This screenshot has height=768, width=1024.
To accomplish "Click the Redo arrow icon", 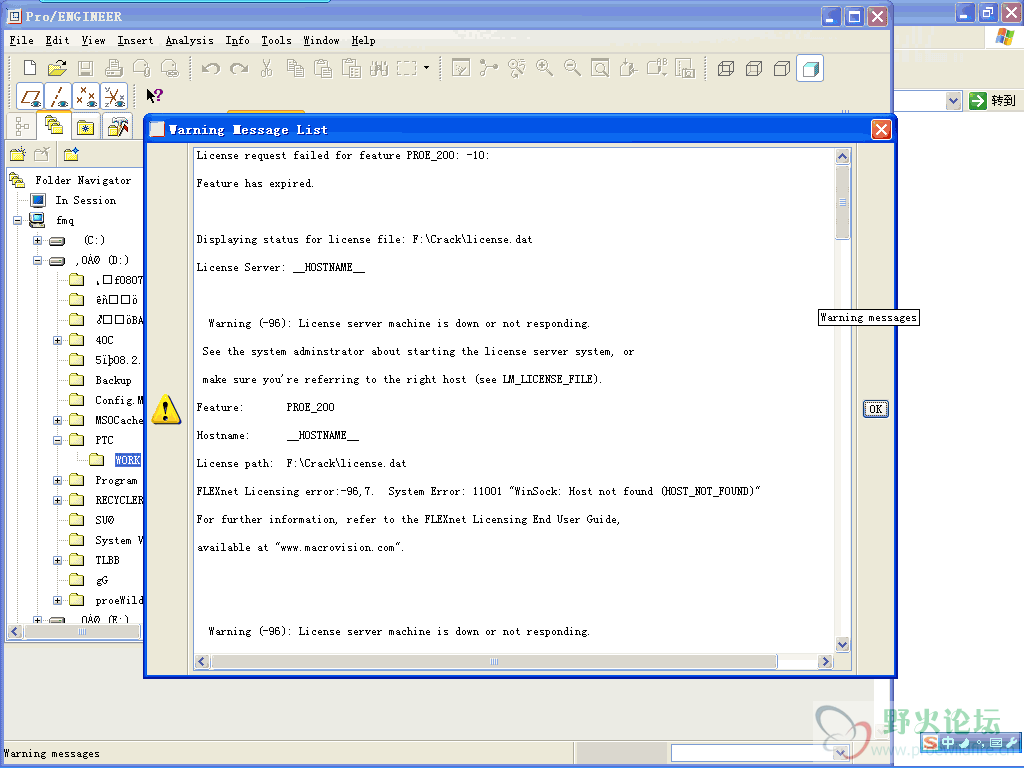I will coord(239,68).
